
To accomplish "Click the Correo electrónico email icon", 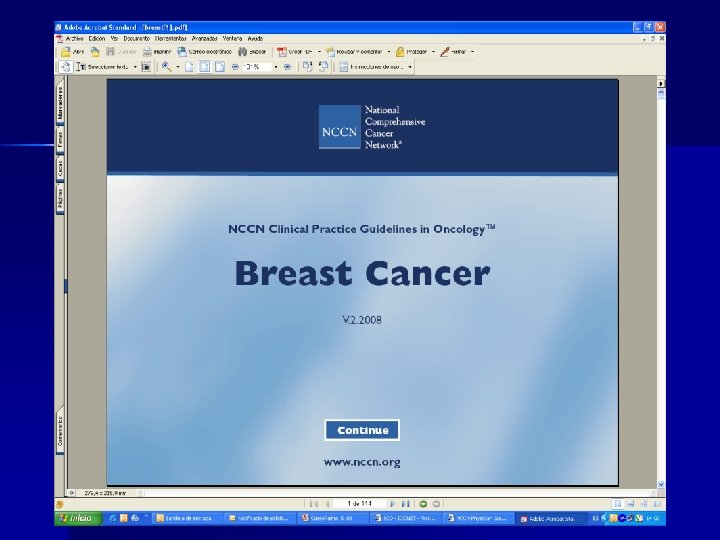I will [182, 52].
